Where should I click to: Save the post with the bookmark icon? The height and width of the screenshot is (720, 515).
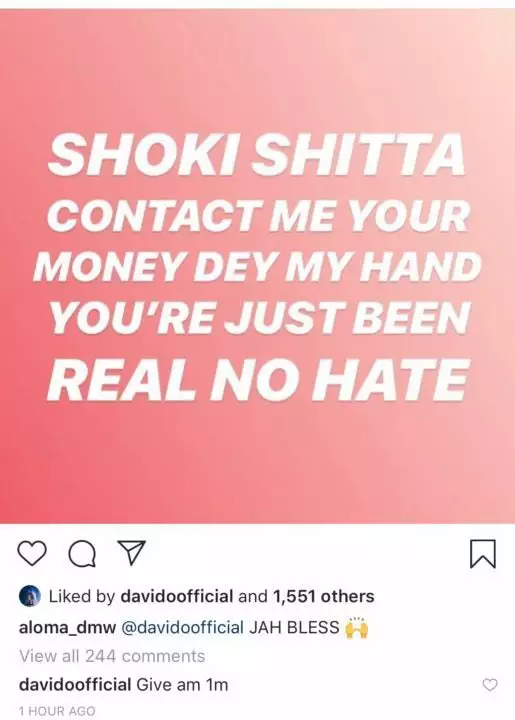coord(483,554)
